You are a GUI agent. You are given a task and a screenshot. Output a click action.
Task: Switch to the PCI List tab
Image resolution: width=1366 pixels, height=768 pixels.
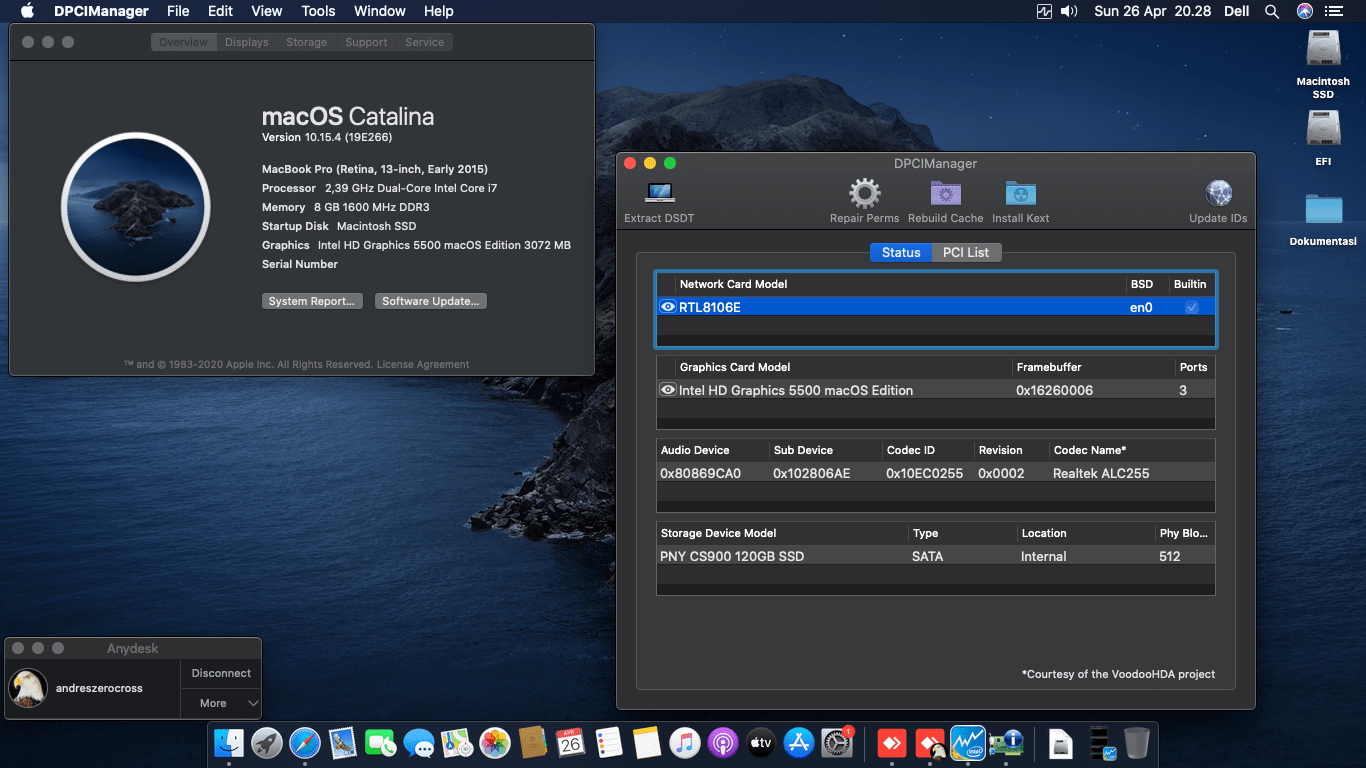966,252
